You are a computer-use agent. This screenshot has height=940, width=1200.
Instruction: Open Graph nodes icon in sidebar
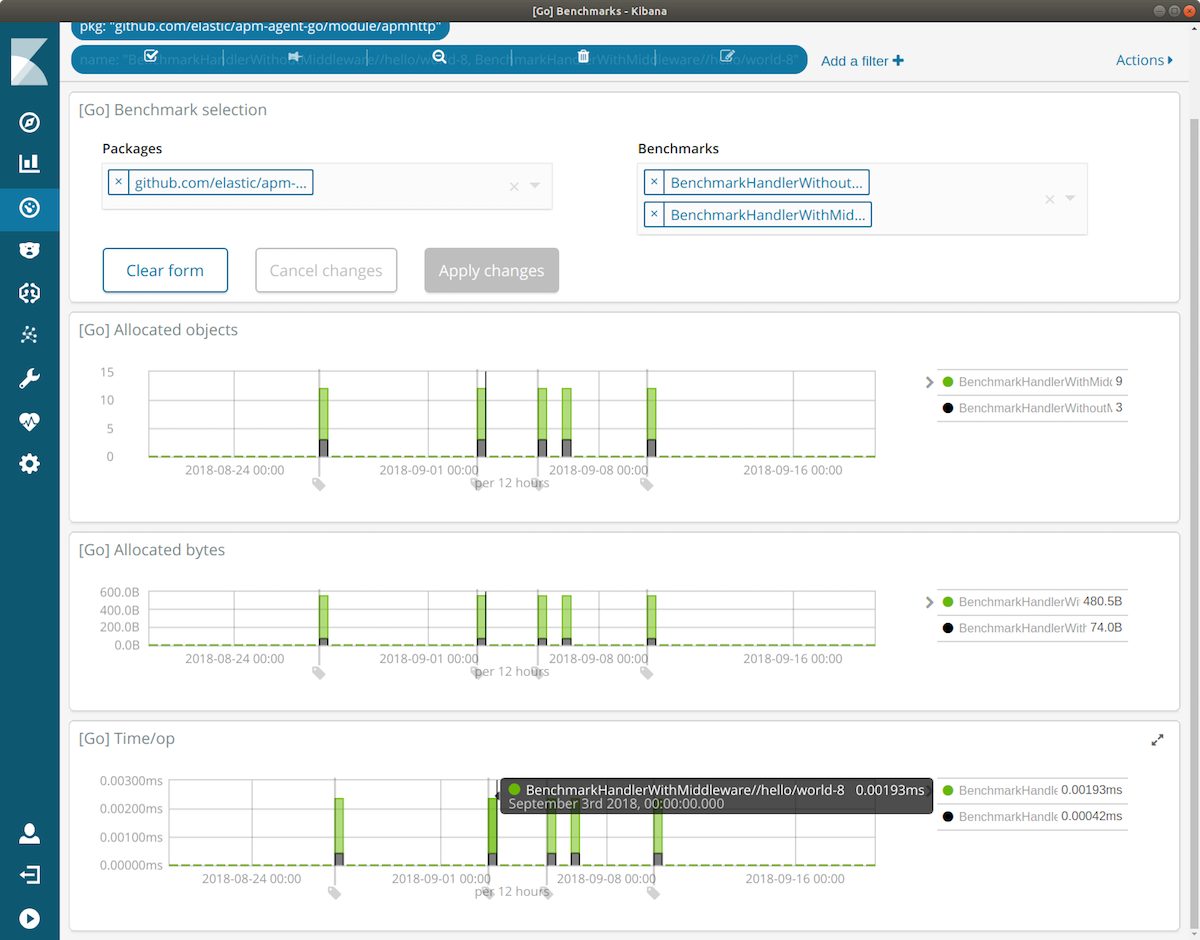[29, 335]
